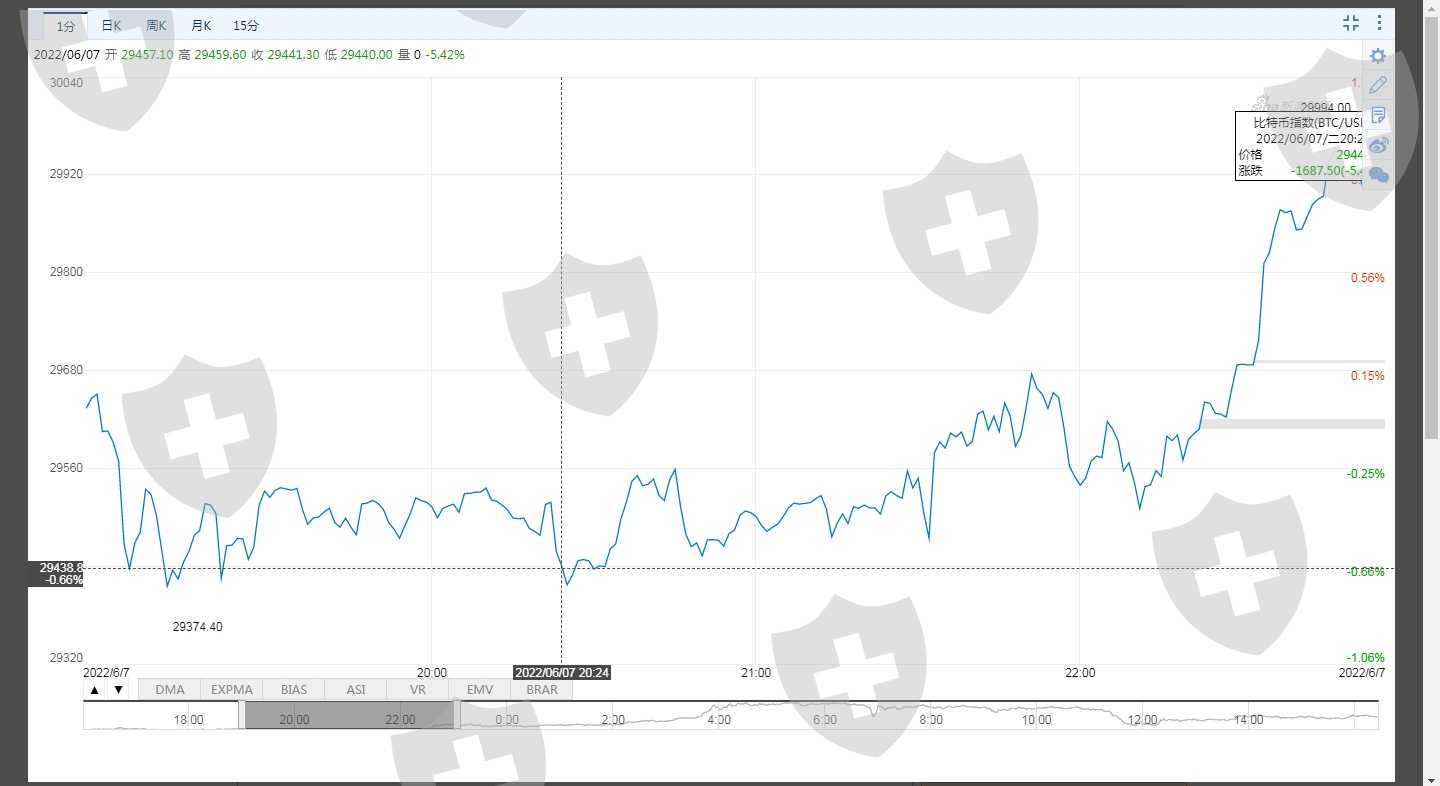Click the 14:00 point in overview timeline
The width and height of the screenshot is (1440, 786).
pyautogui.click(x=1249, y=720)
